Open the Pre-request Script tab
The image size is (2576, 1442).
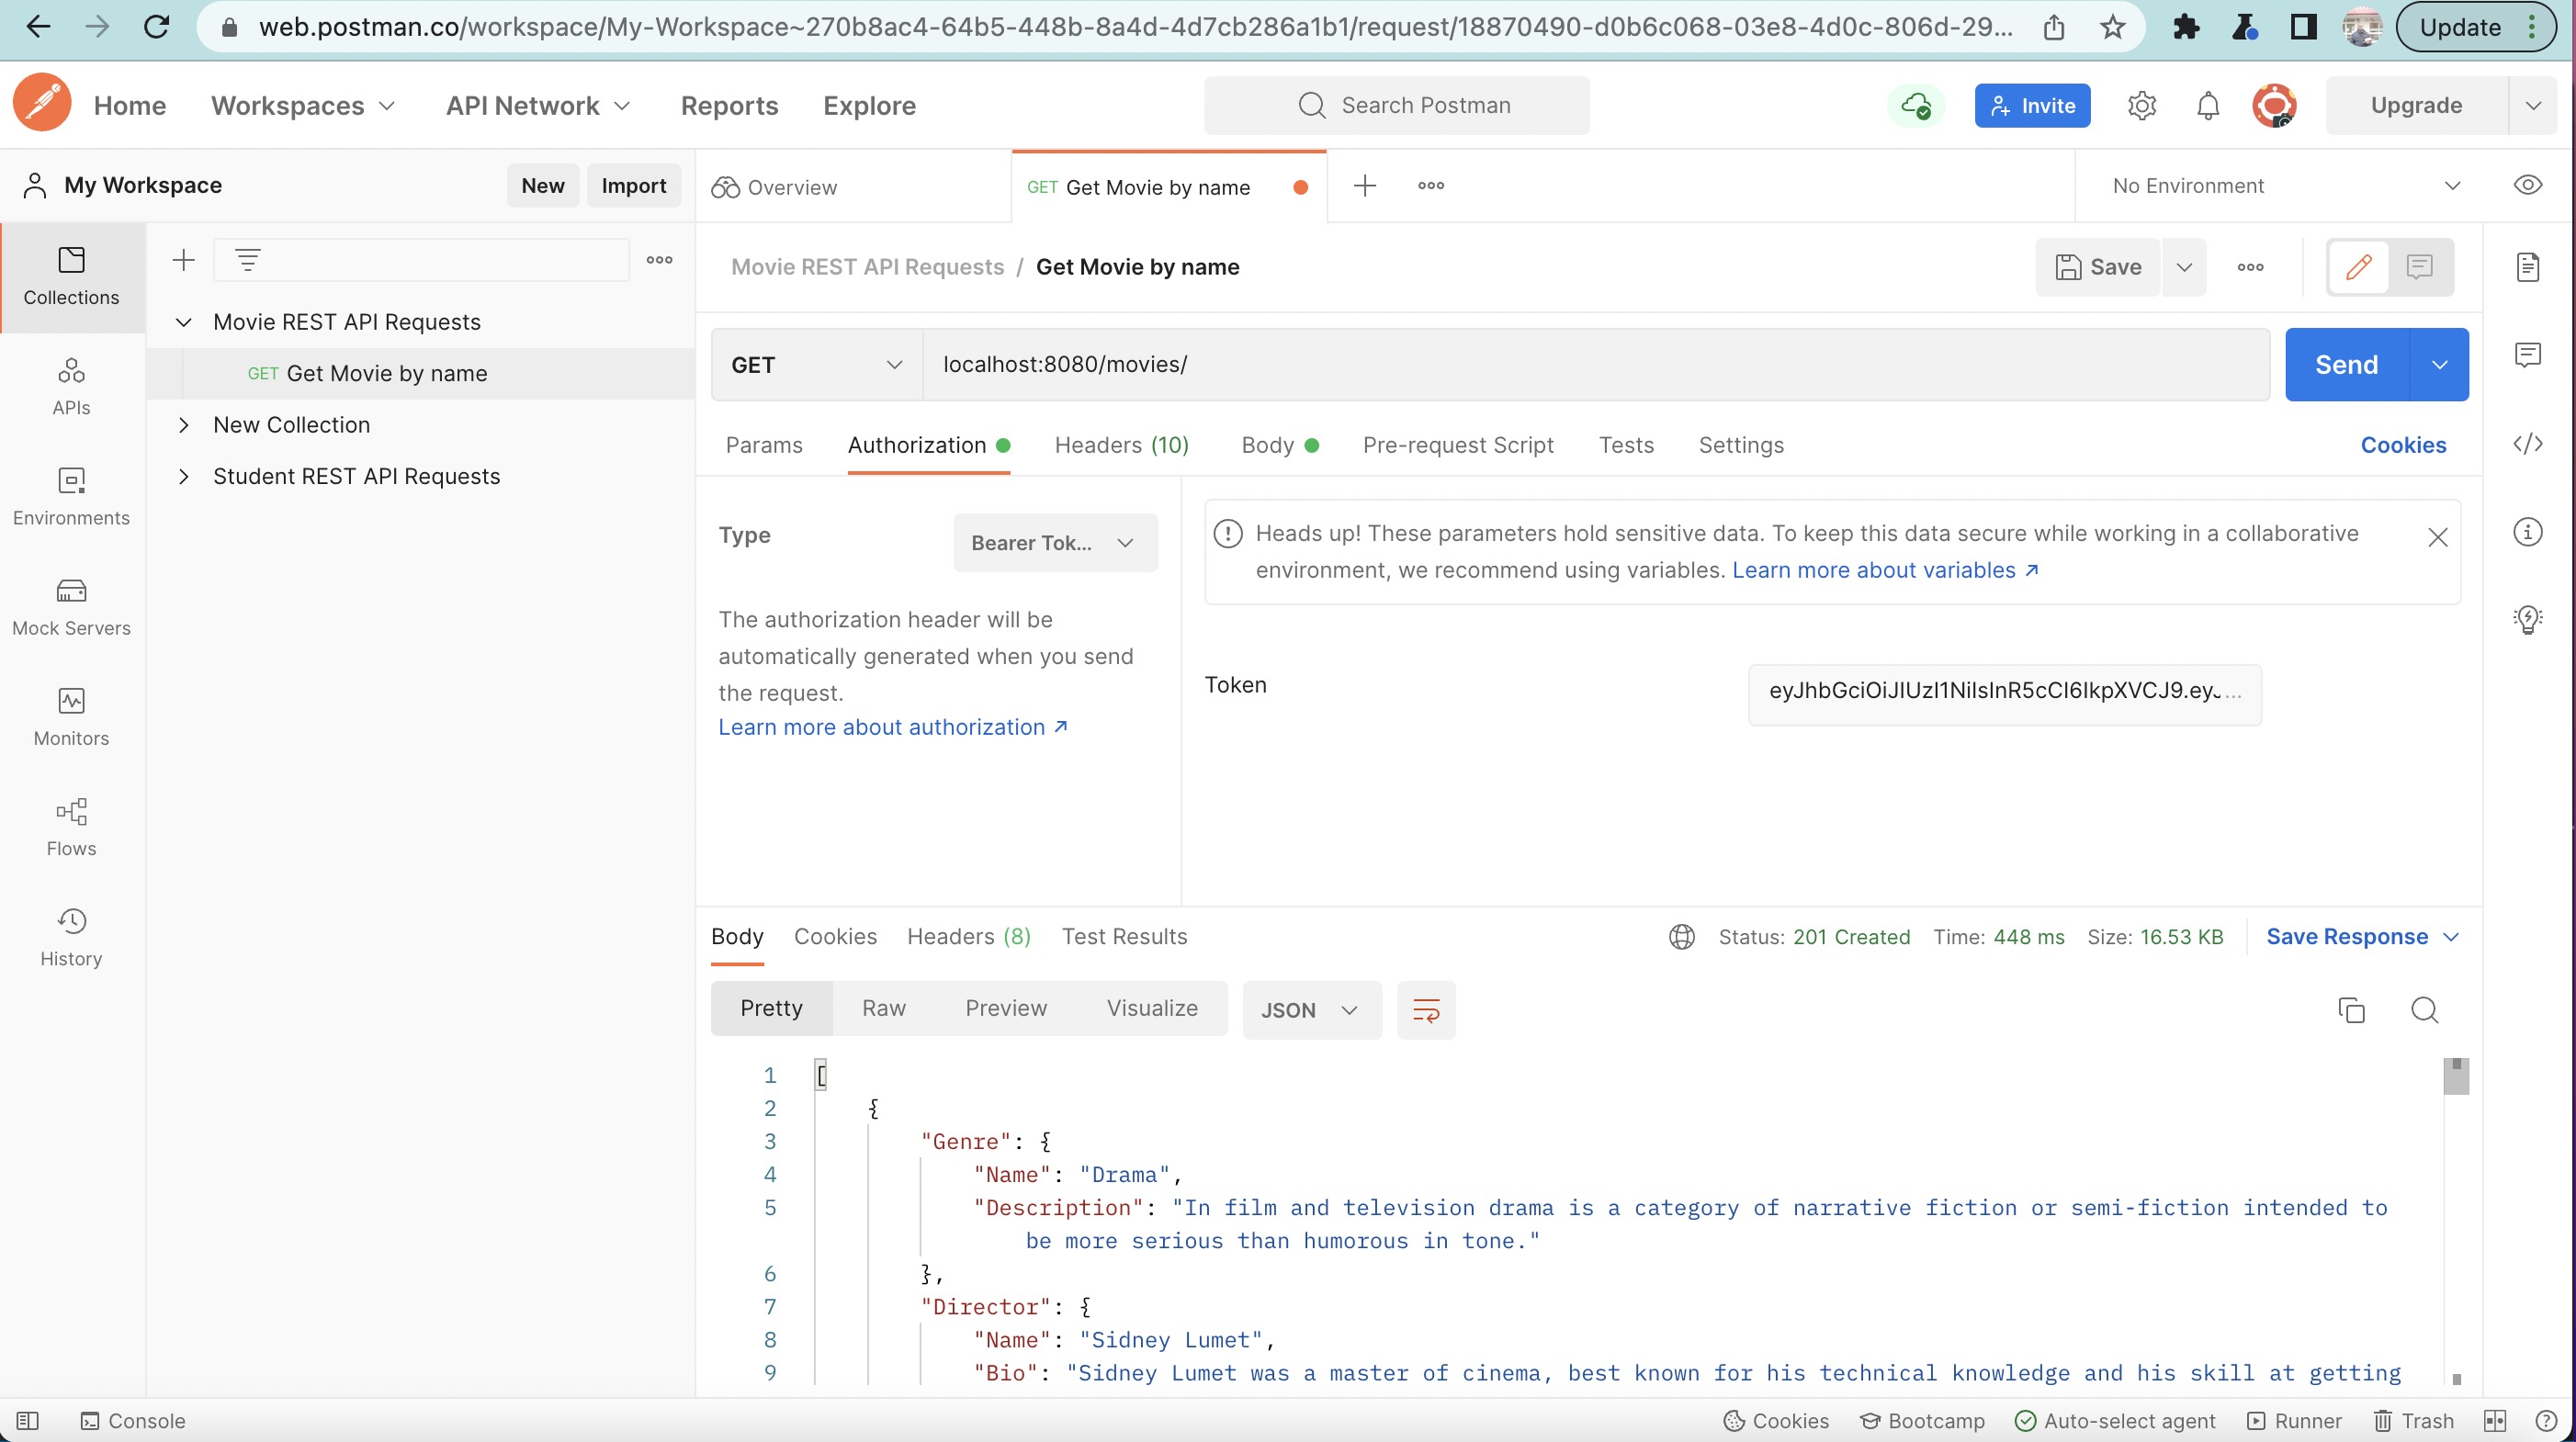tap(1458, 445)
